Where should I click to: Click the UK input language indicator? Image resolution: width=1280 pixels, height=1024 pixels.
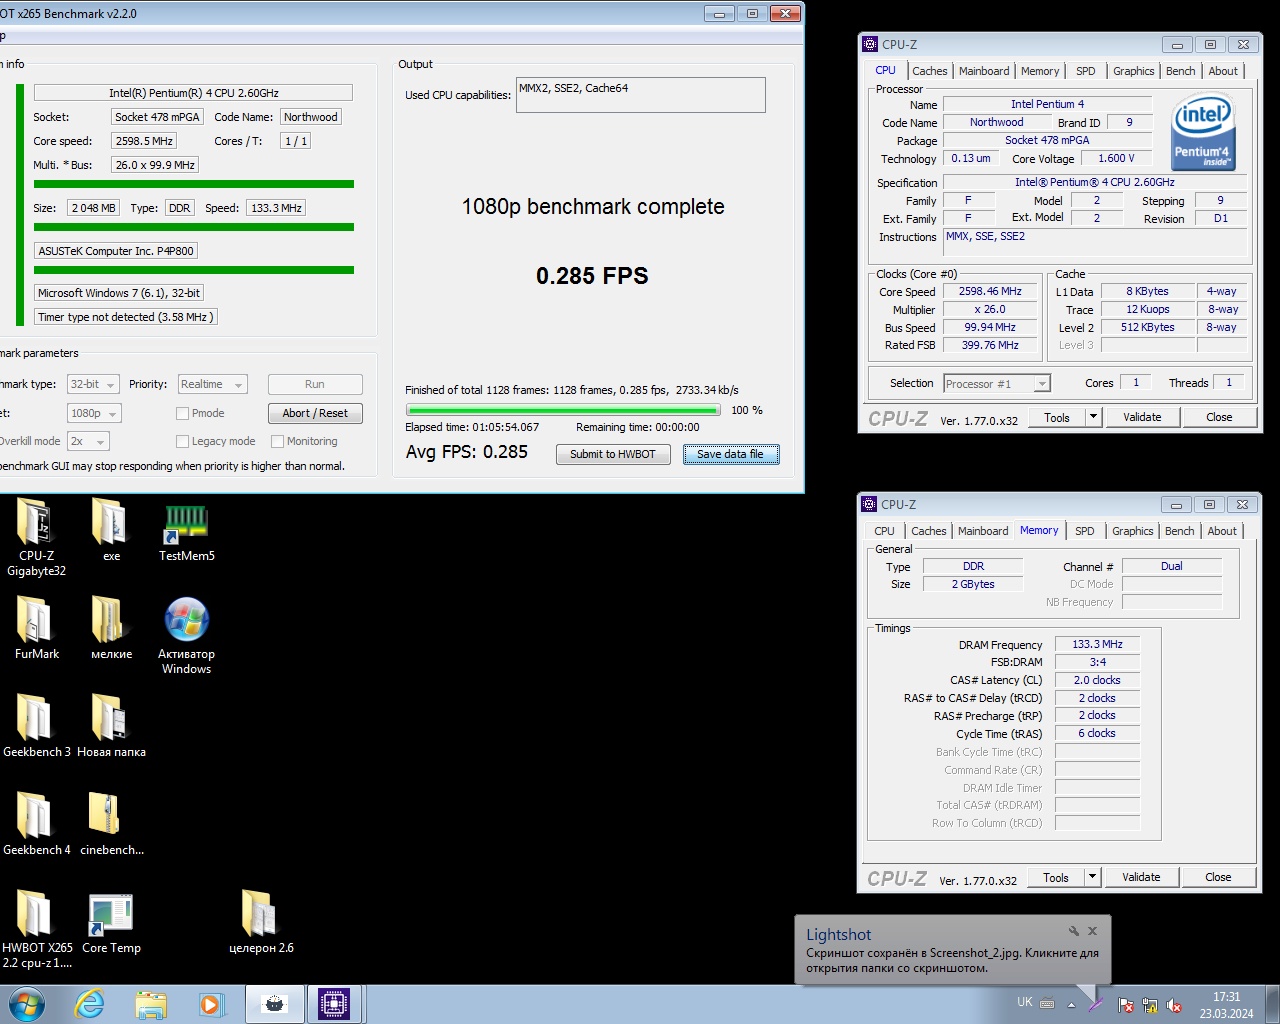(1025, 1002)
